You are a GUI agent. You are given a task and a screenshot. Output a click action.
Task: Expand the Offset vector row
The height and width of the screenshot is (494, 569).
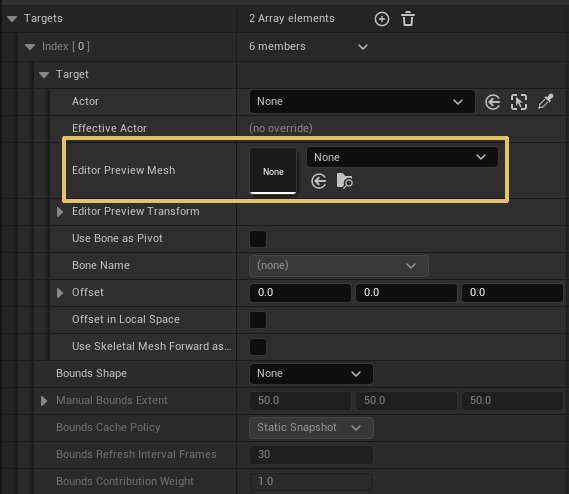[60, 293]
